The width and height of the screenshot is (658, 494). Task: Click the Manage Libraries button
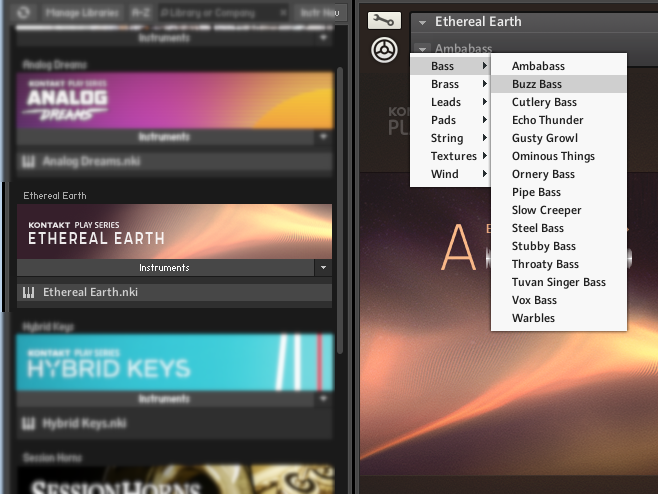[x=82, y=13]
